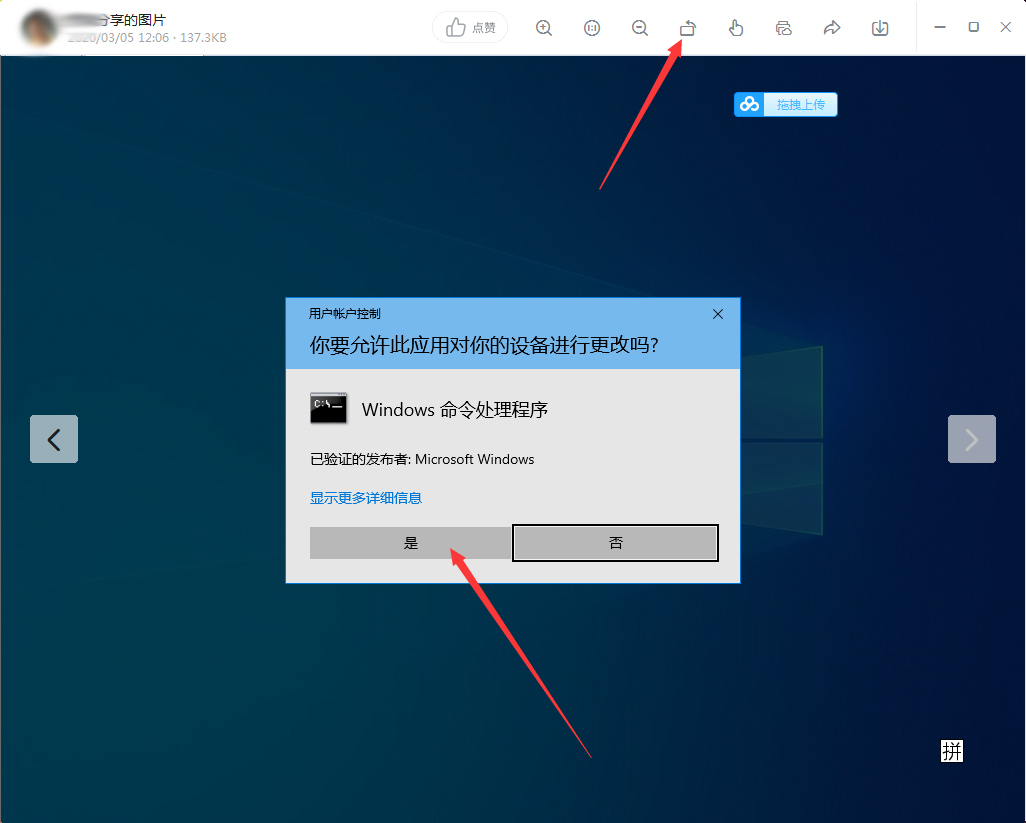The height and width of the screenshot is (823, 1026).
Task: Select the hand pointer tool
Action: pos(735,28)
